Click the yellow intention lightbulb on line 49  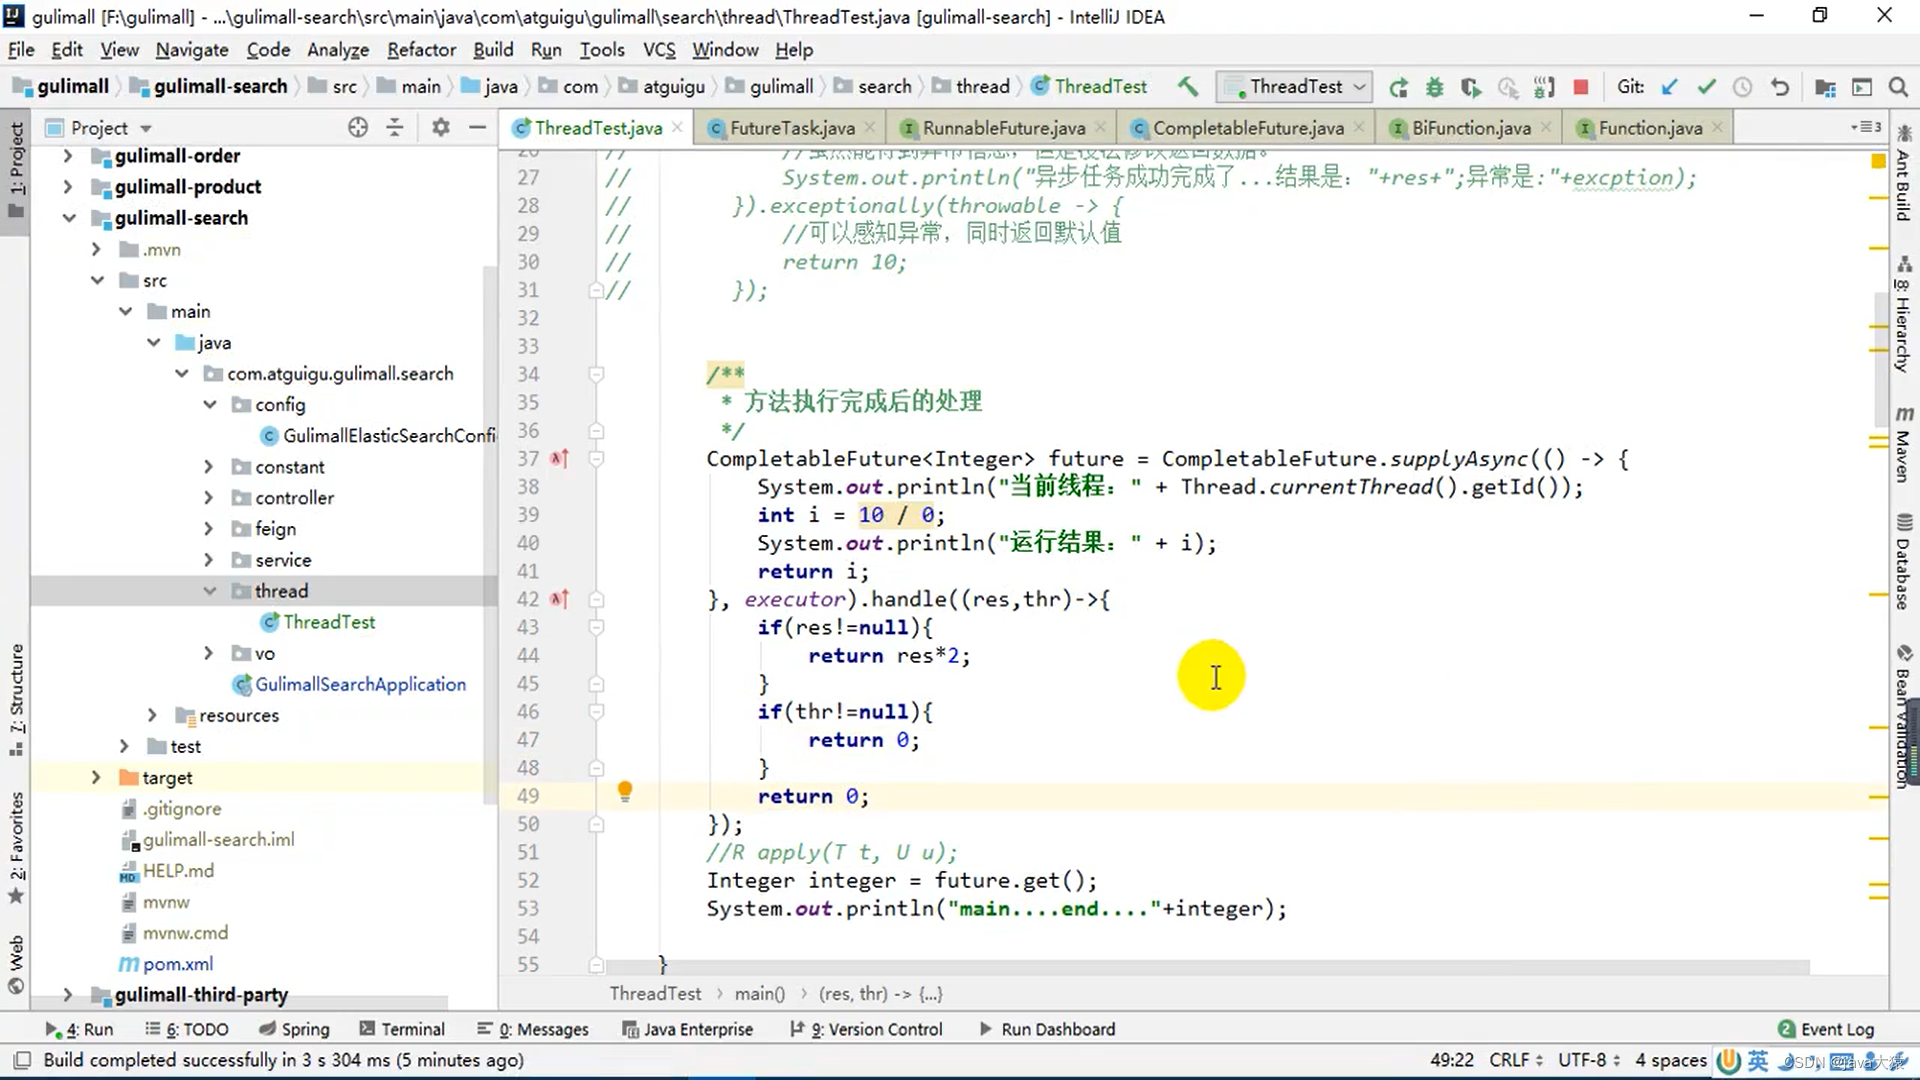625,792
